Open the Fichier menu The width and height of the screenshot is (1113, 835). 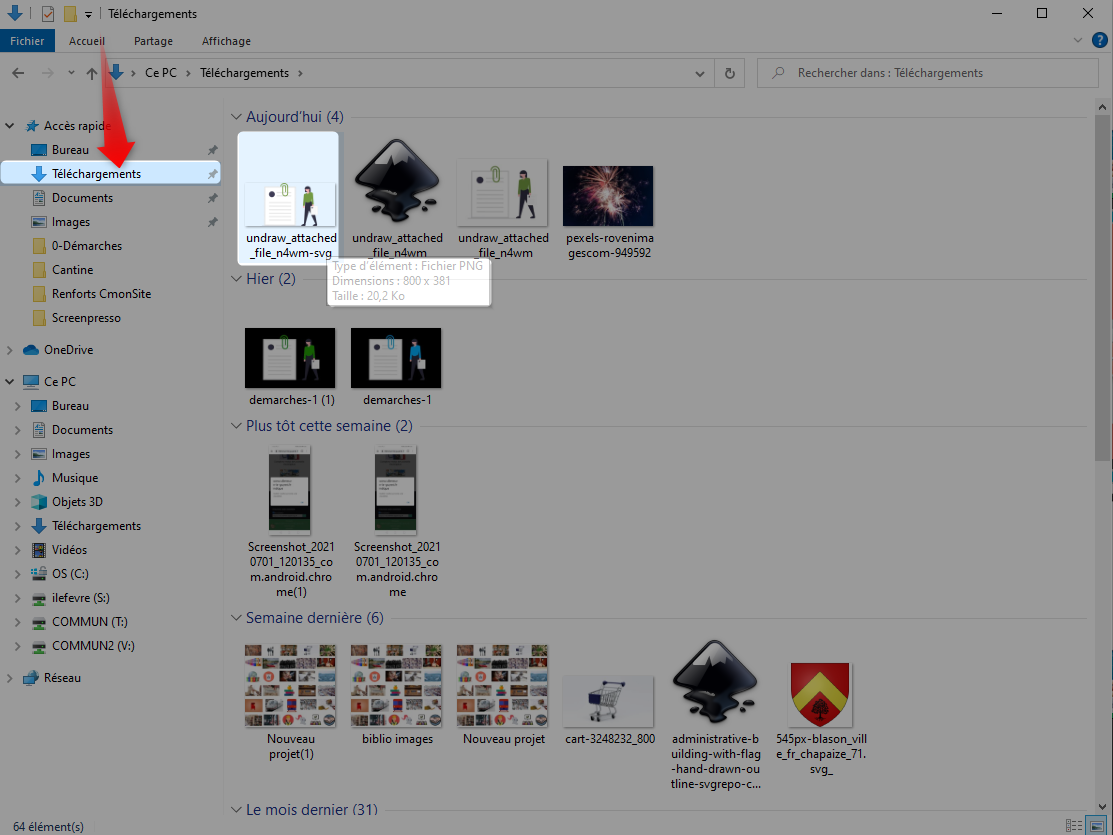point(27,41)
